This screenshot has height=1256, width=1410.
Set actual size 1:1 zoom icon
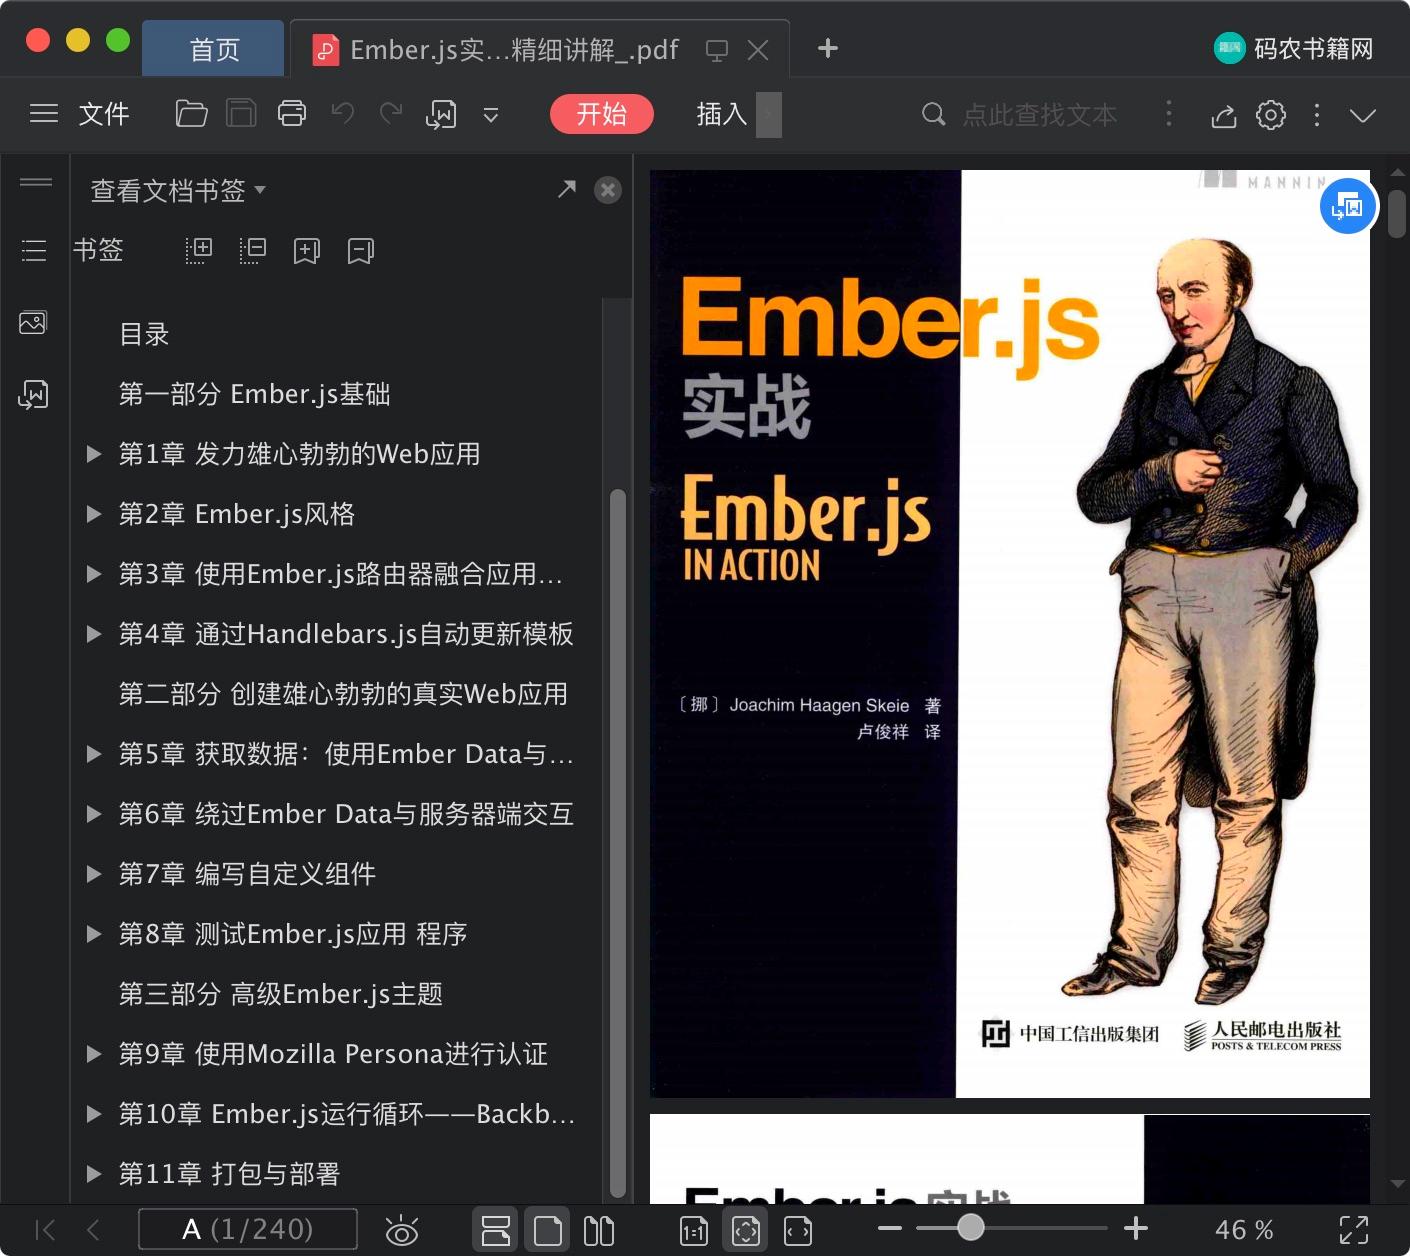coord(694,1231)
